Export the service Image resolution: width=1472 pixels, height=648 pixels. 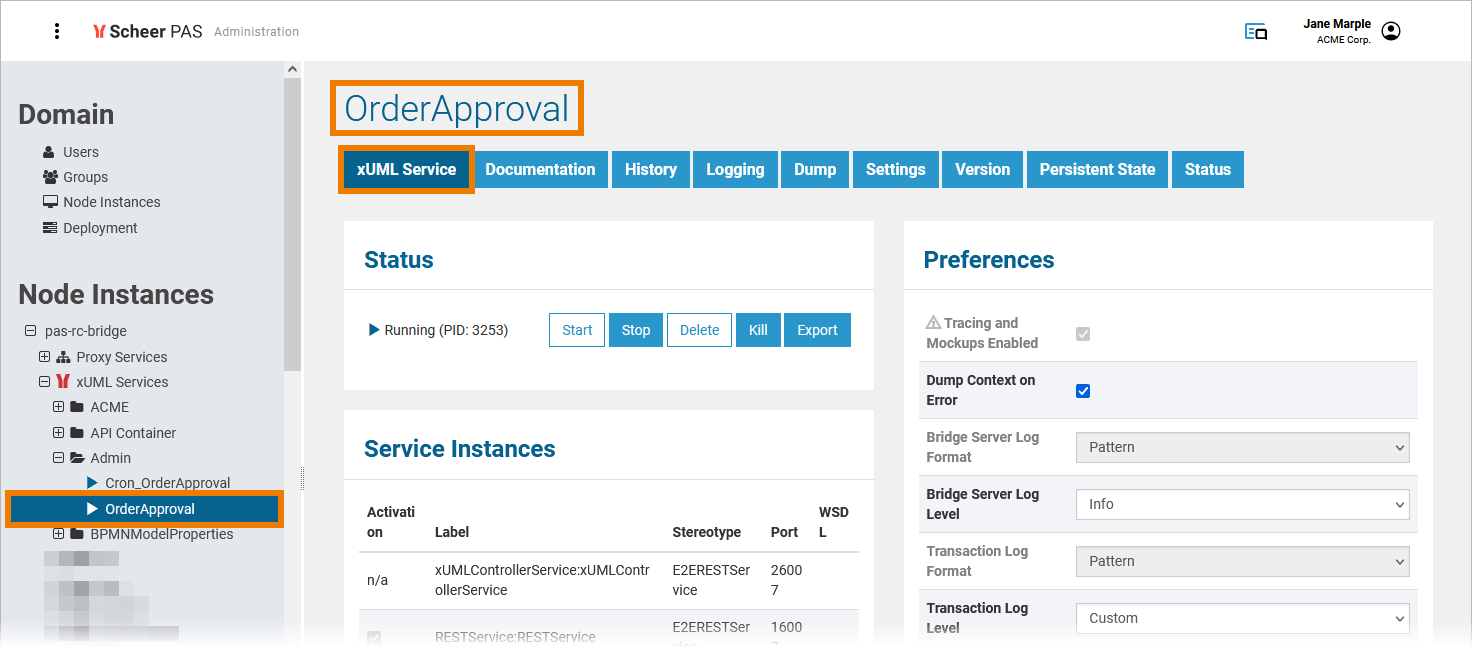tap(817, 330)
